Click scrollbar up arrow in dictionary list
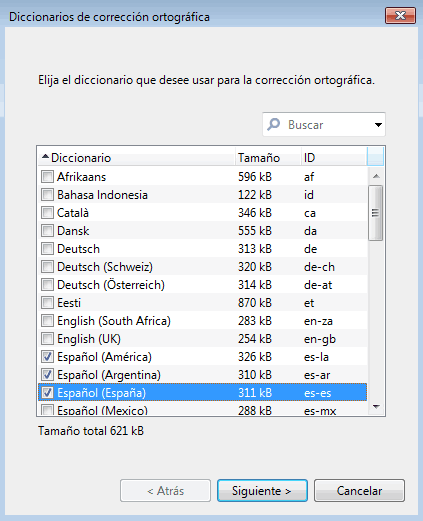423x521 pixels. pyautogui.click(x=376, y=176)
